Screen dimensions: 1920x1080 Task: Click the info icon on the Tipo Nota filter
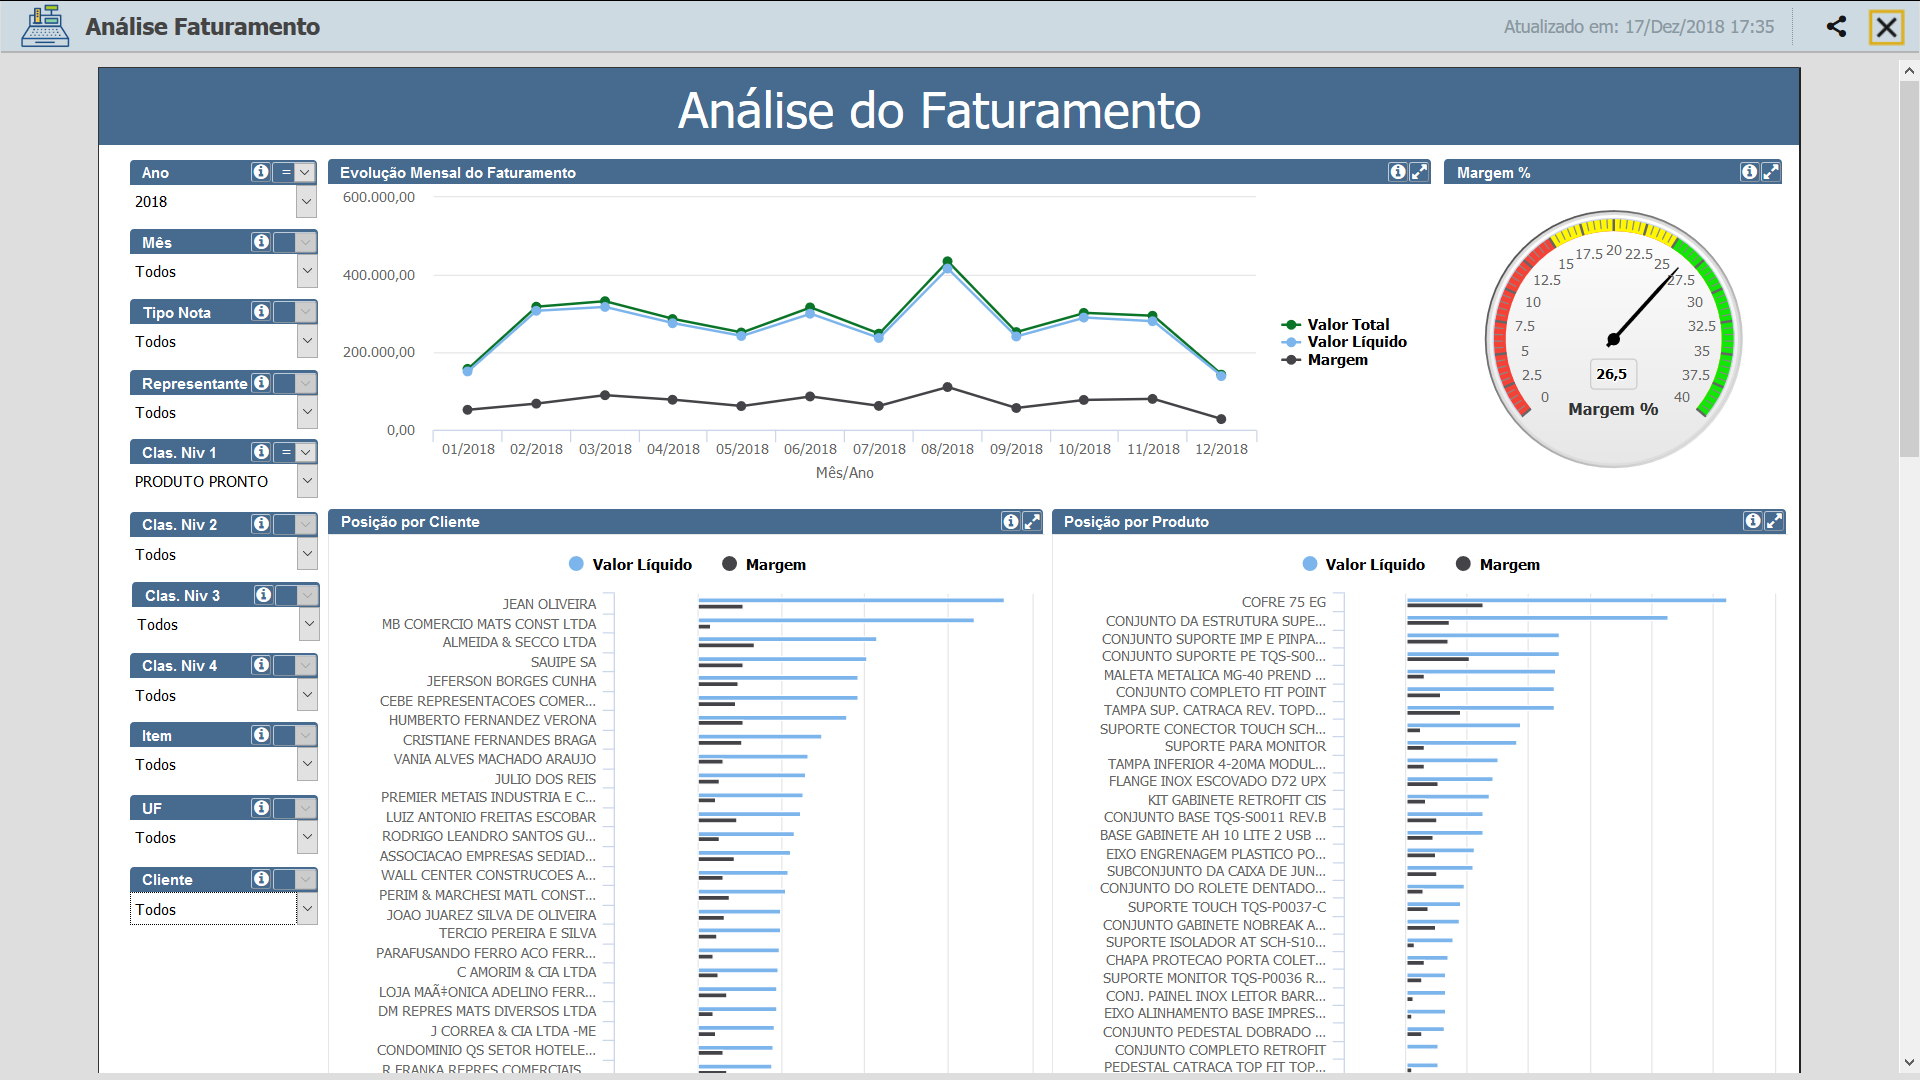[x=260, y=312]
